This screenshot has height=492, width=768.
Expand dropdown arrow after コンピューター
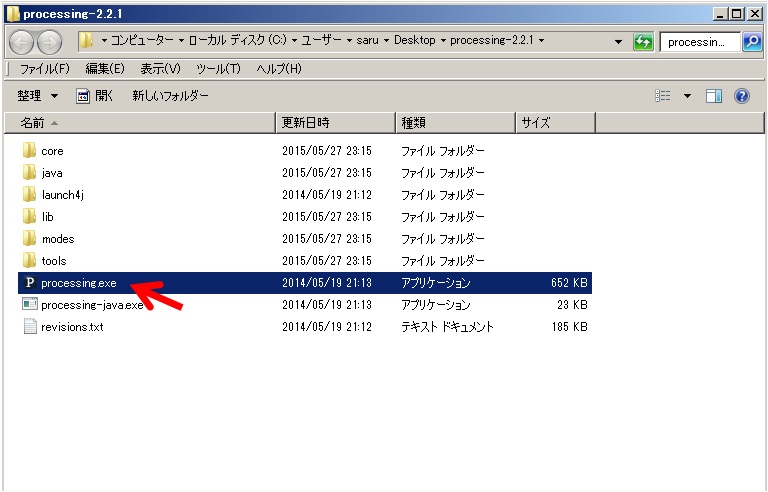[181, 41]
